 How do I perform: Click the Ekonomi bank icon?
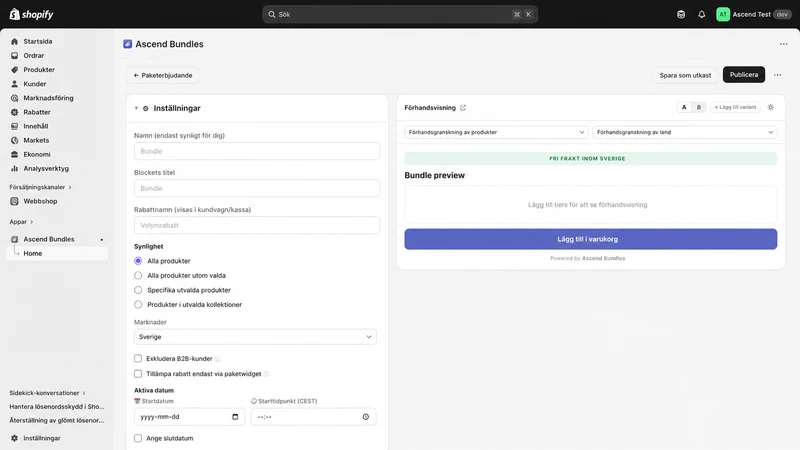14,154
